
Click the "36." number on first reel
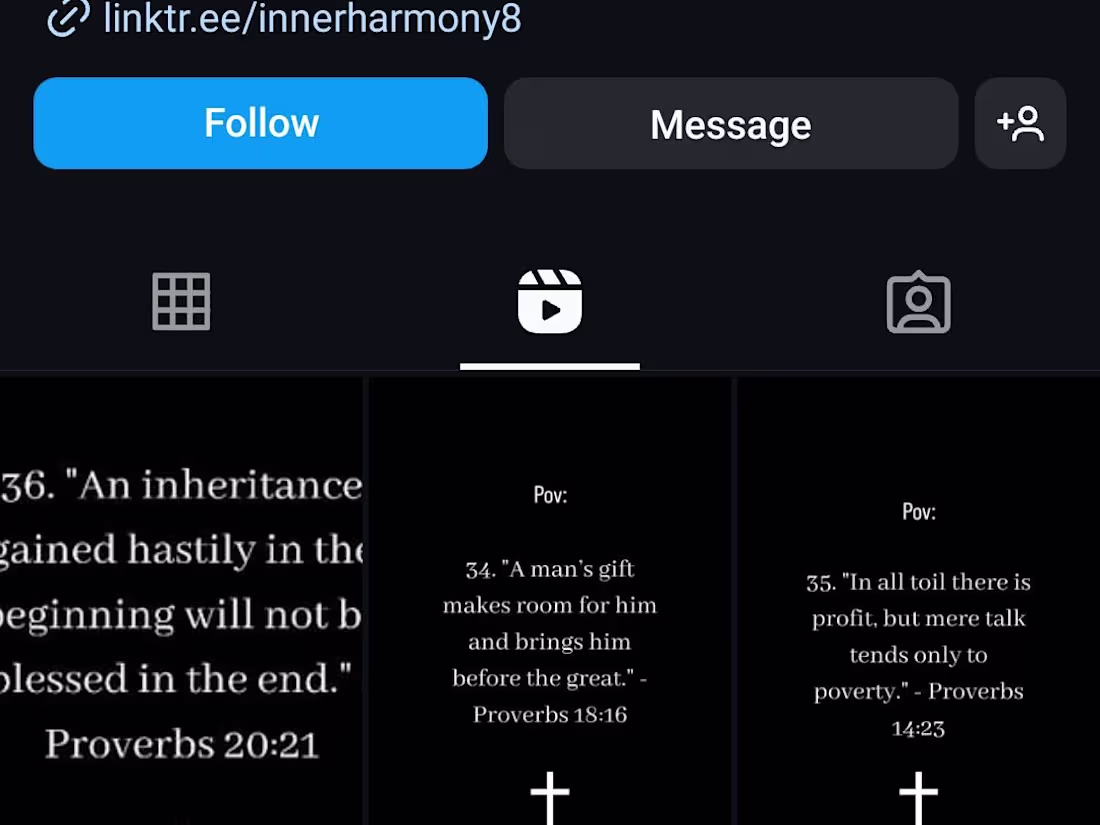[x=27, y=485]
